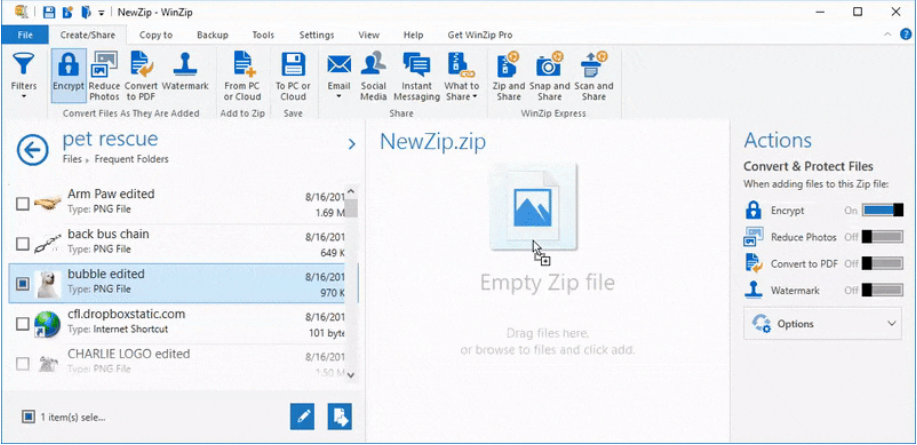Click the file list scrollbar down arrow
Screen dimensions: 917x445
(x=351, y=375)
